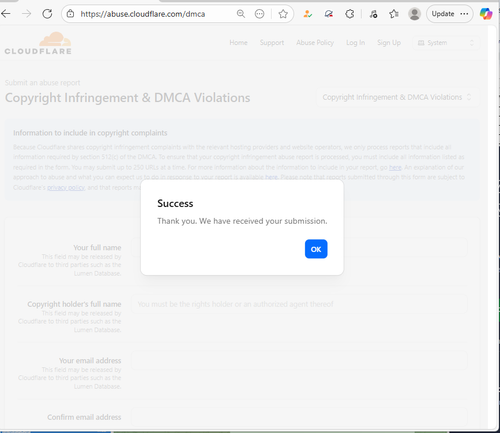
Task: Click 'Thank you. We have received your submission.'
Action: pos(242,221)
